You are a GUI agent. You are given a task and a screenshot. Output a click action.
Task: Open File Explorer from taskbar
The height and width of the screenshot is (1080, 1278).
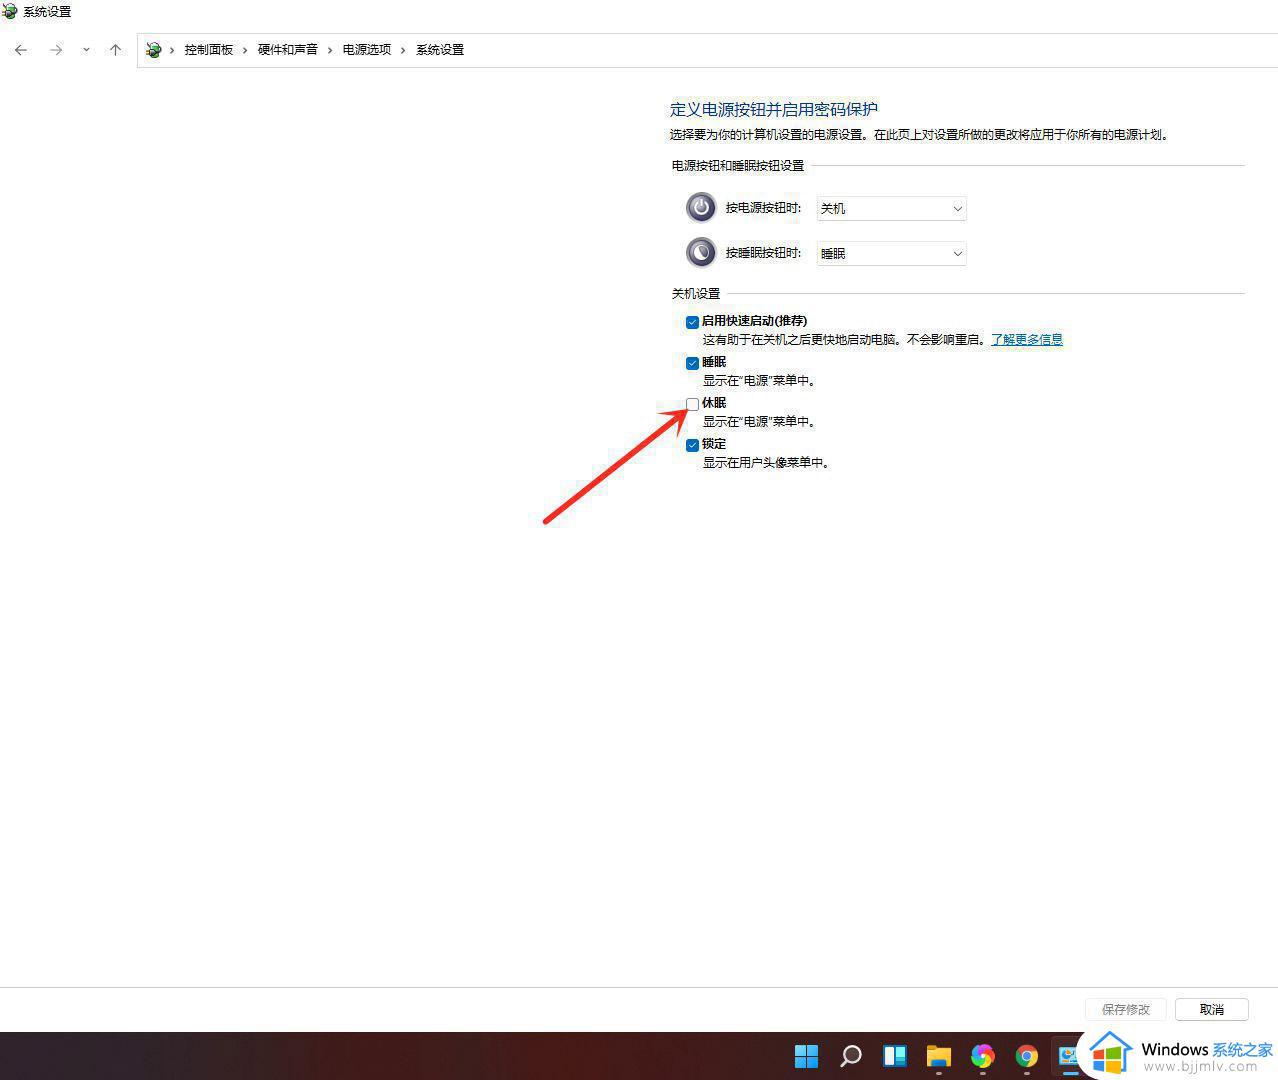click(938, 1056)
